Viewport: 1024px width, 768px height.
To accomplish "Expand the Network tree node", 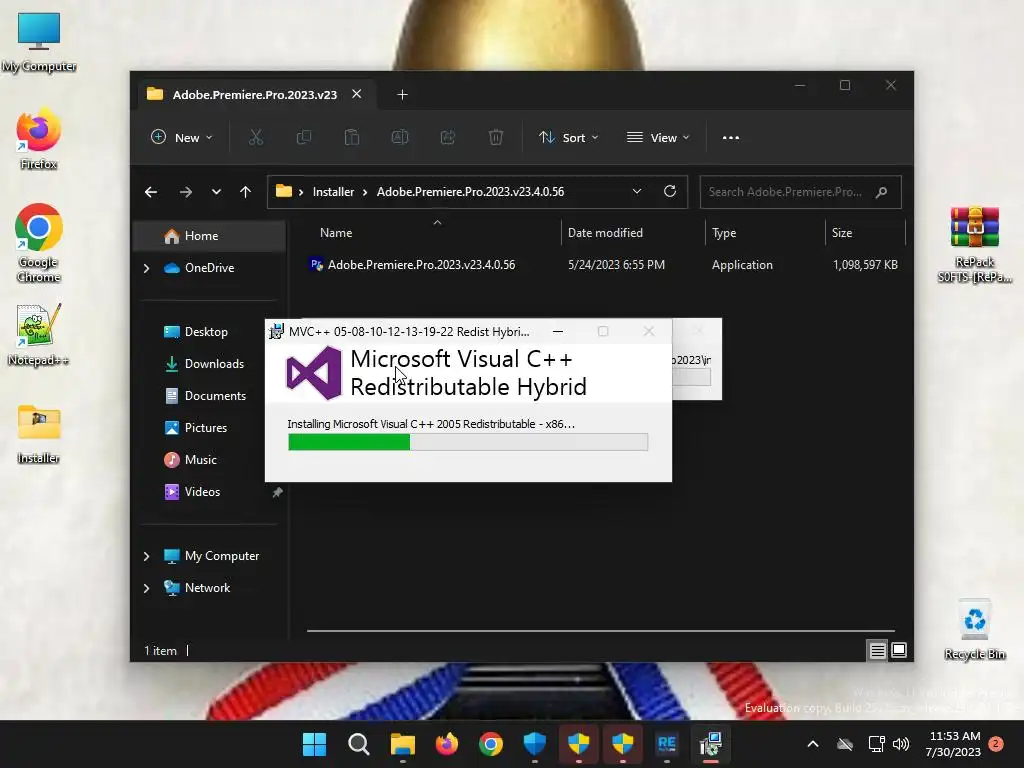I will (146, 588).
